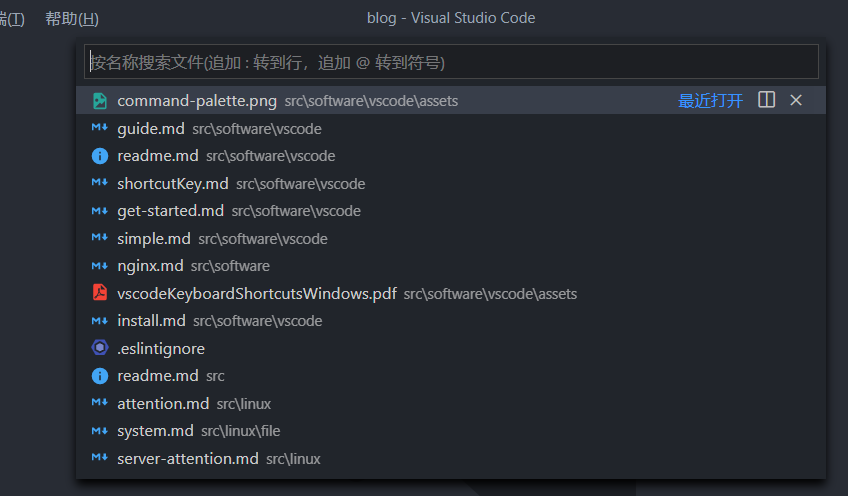The image size is (848, 496).
Task: Select get-started.md in the file list
Action: [171, 211]
